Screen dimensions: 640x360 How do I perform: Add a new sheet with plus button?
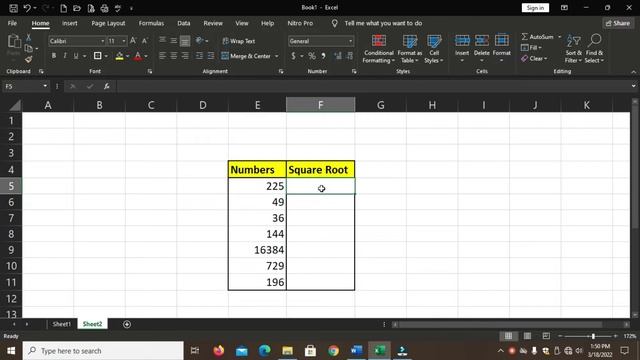[127, 324]
